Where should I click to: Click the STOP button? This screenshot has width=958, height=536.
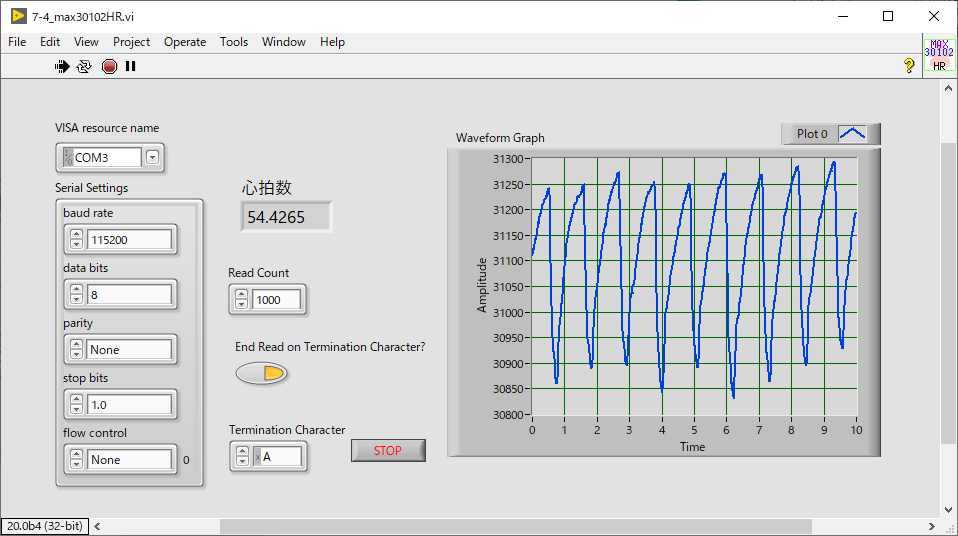coord(388,450)
